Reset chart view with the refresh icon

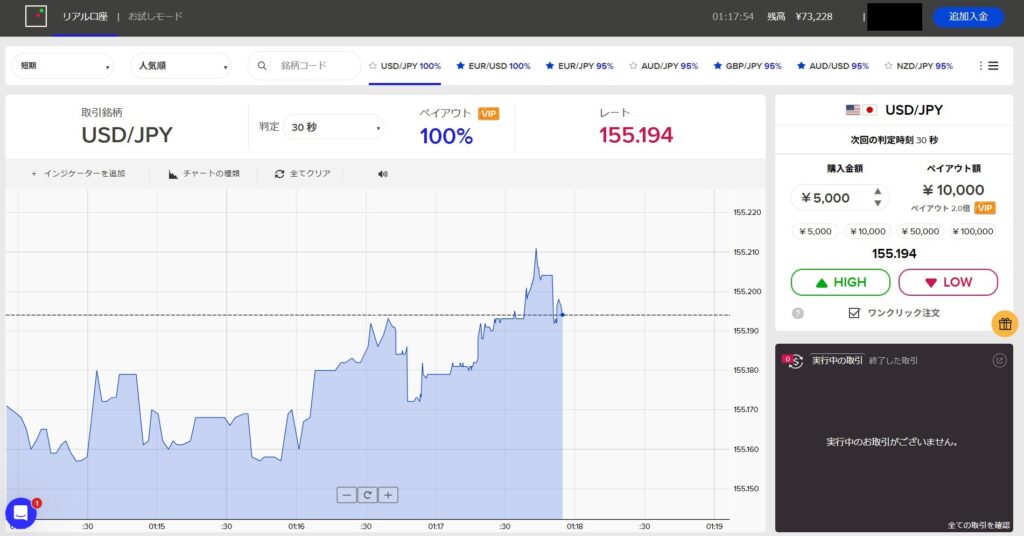[x=367, y=494]
